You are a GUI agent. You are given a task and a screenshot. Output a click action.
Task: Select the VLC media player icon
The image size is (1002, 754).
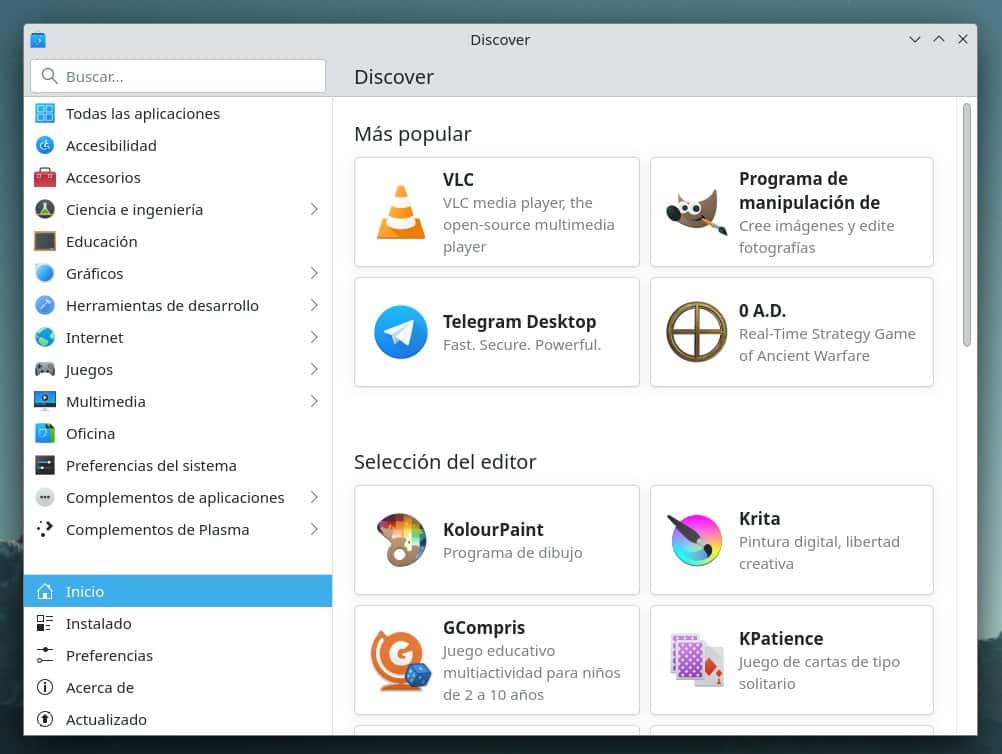(400, 212)
